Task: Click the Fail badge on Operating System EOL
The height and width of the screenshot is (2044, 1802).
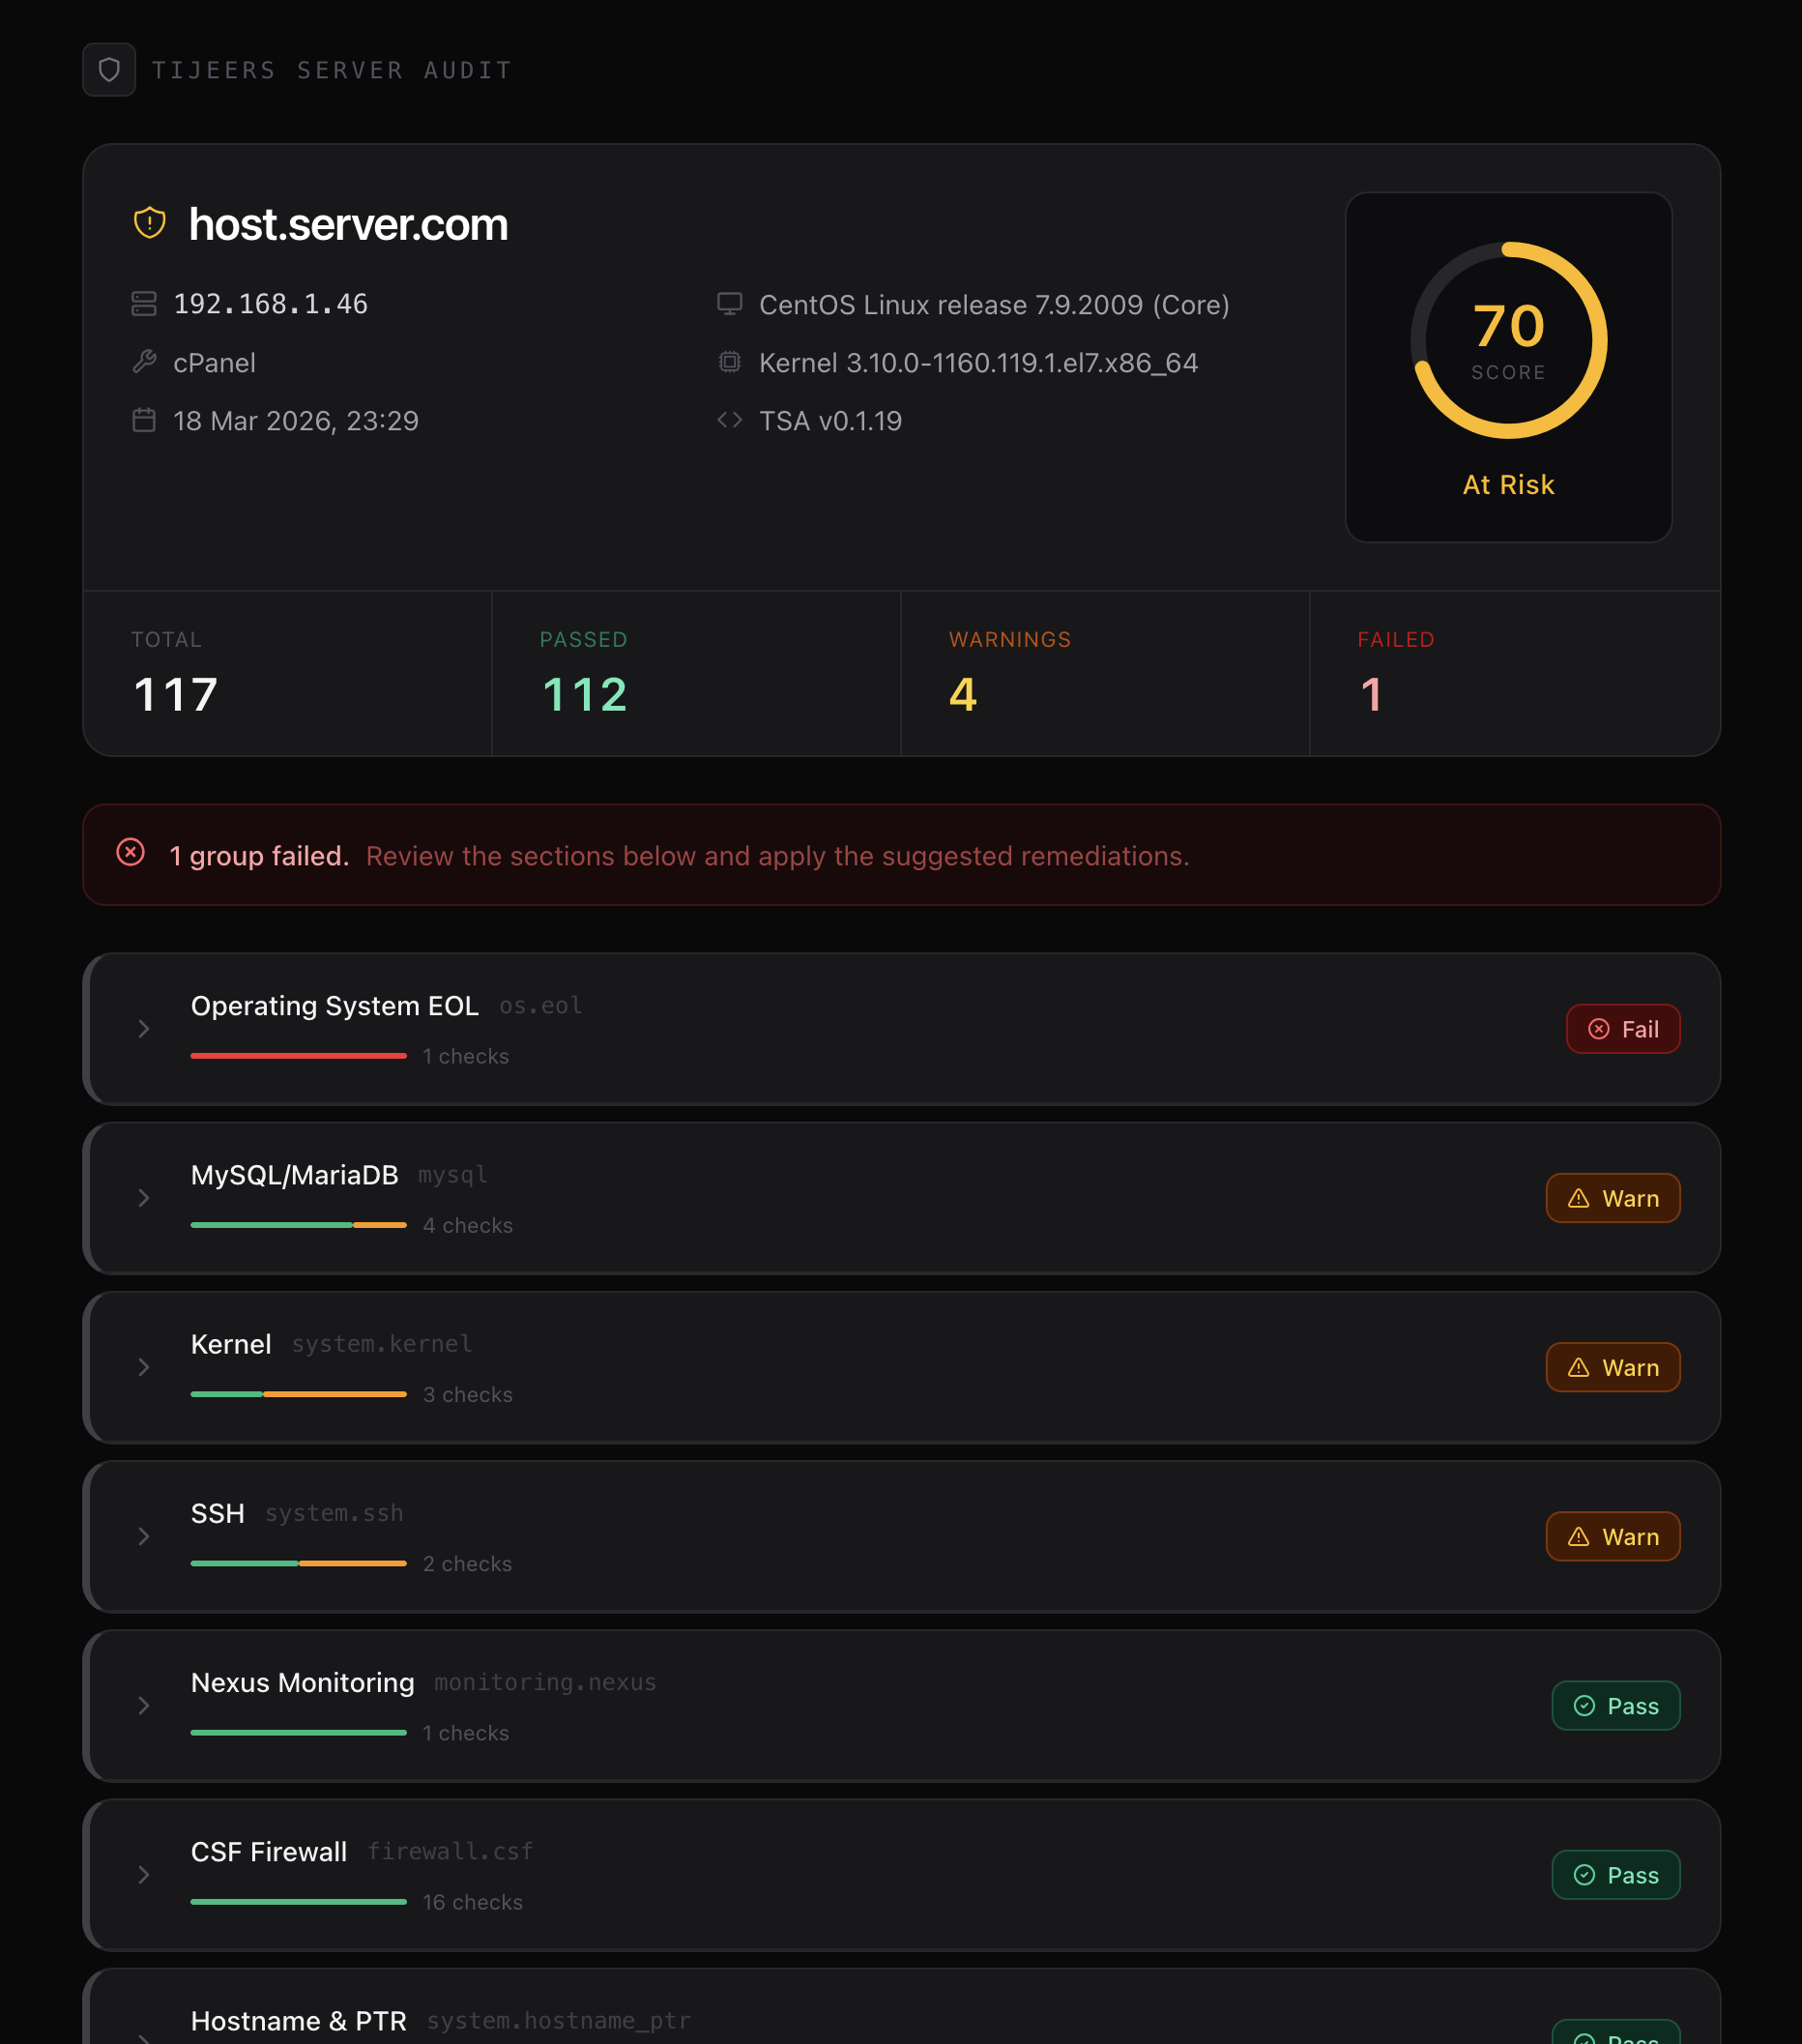Action: tap(1623, 1028)
